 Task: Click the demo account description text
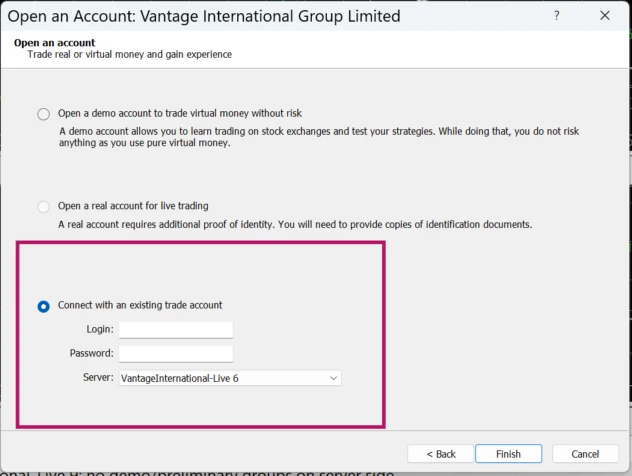(x=319, y=137)
